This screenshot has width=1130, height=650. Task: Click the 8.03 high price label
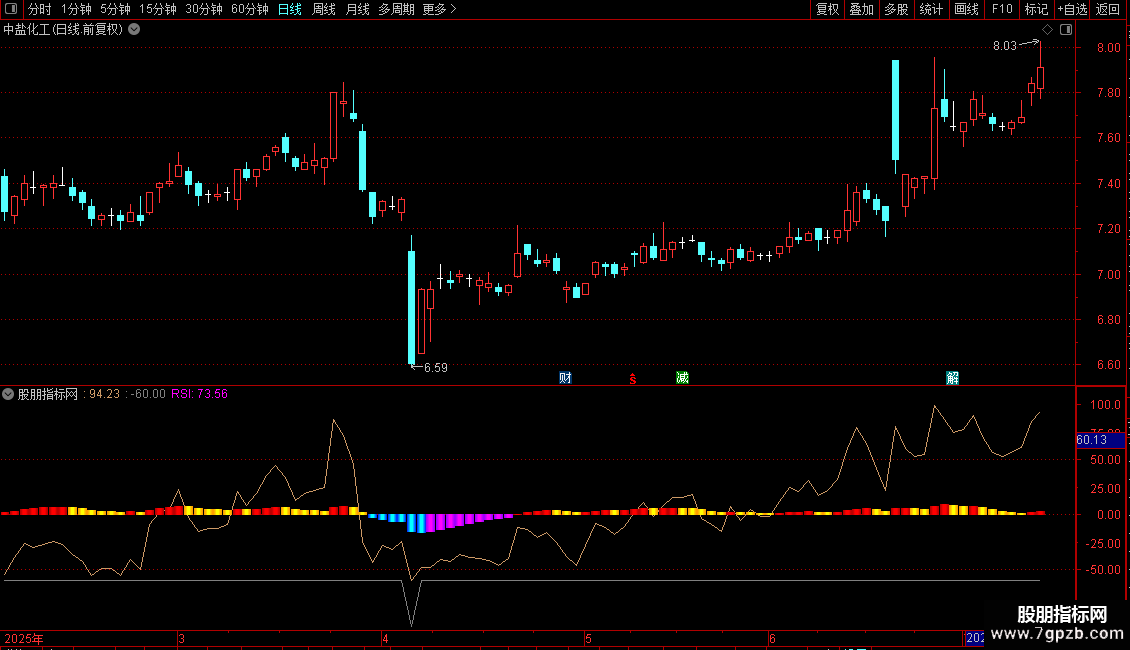point(1005,45)
